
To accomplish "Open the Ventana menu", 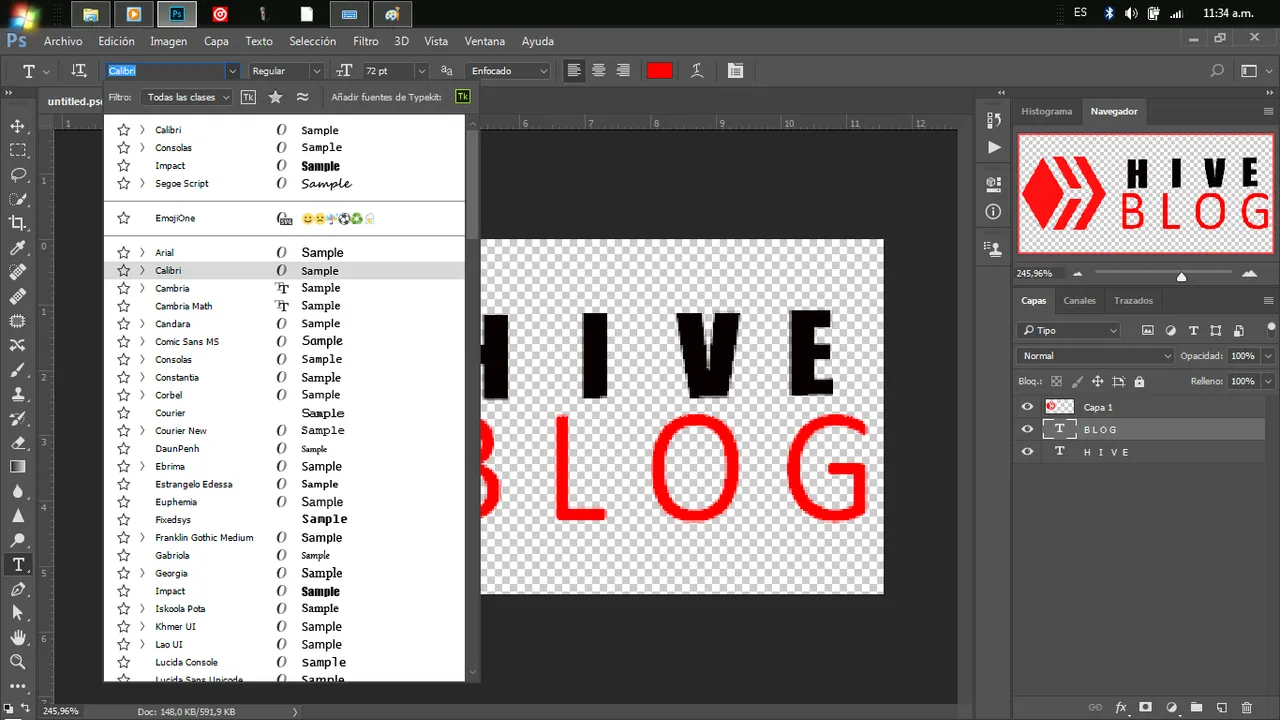I will click(x=485, y=41).
